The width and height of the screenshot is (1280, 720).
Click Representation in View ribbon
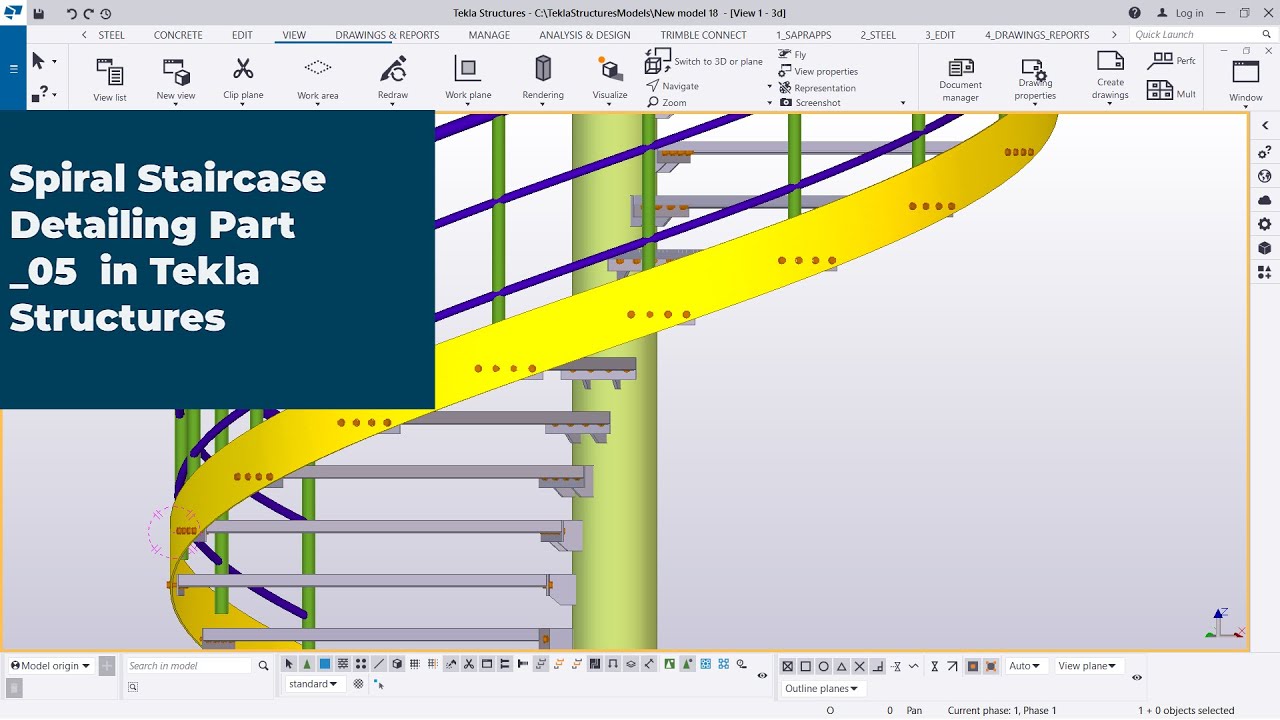(x=818, y=88)
